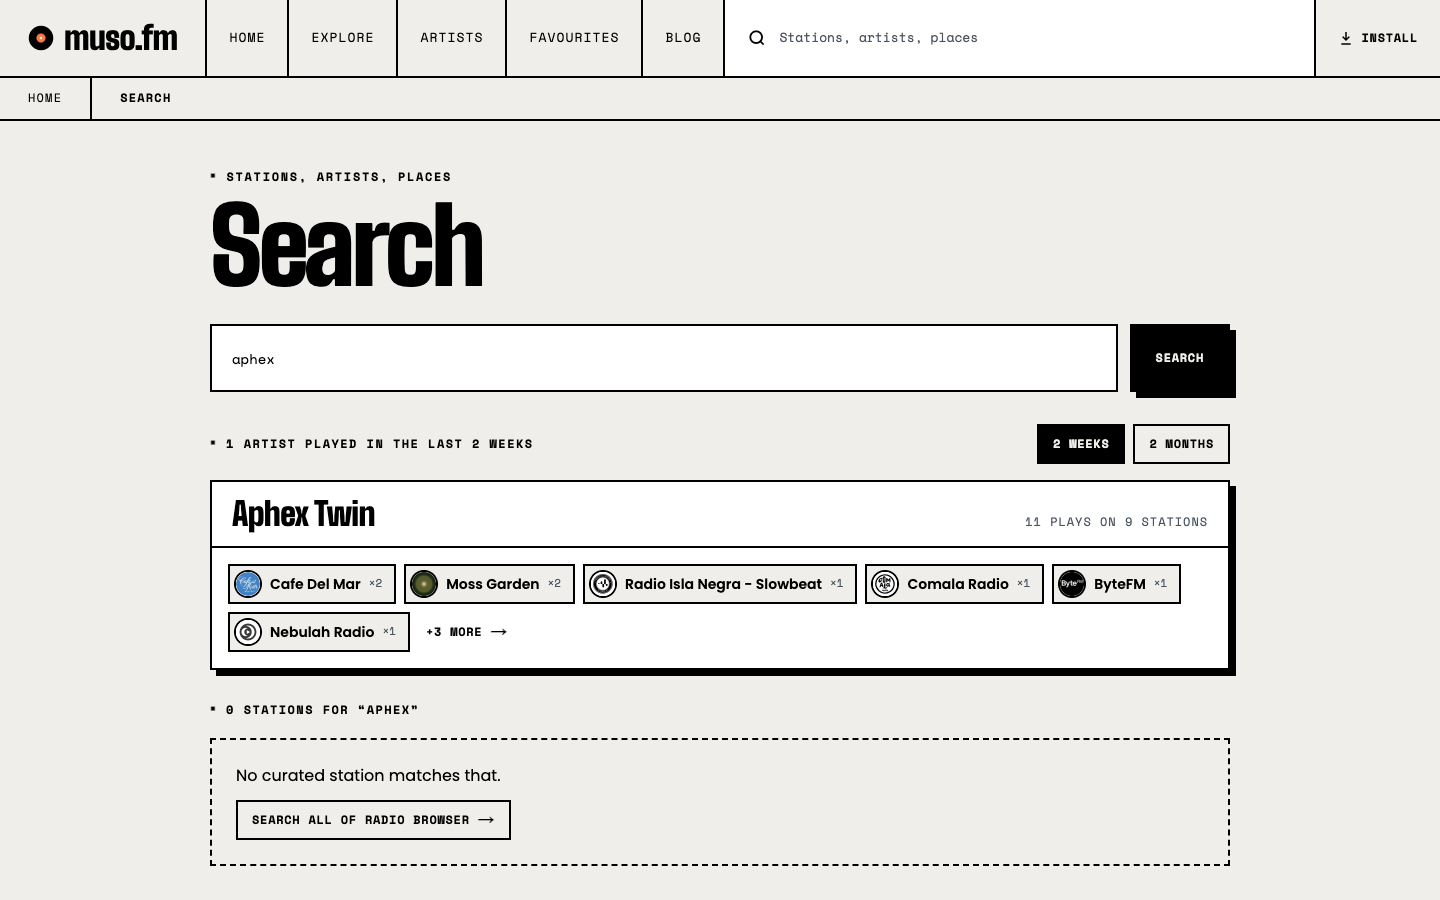Focus the search field containing aphex
Image resolution: width=1440 pixels, height=900 pixels.
(664, 358)
